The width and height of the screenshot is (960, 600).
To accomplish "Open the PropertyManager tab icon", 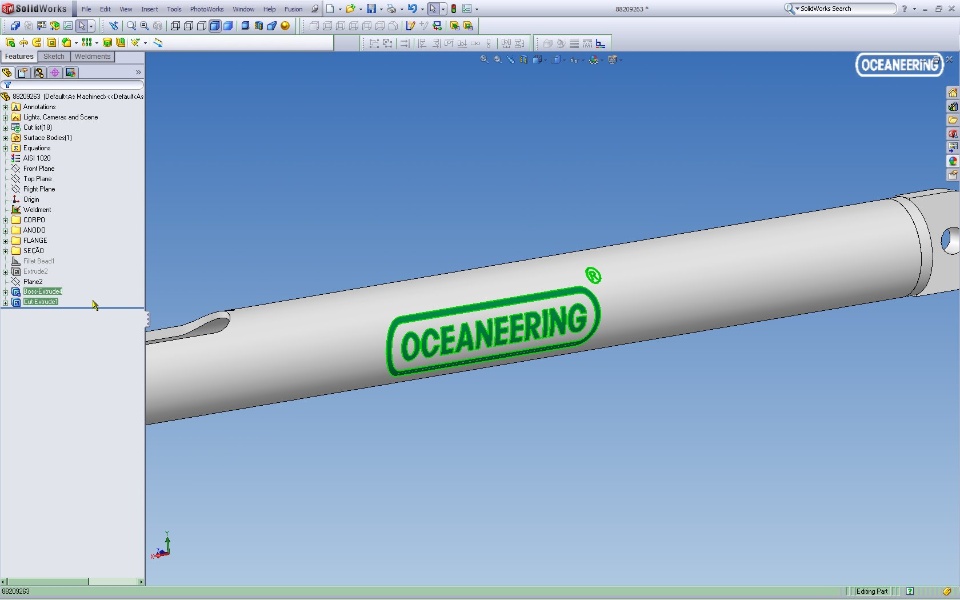I will (x=23, y=72).
